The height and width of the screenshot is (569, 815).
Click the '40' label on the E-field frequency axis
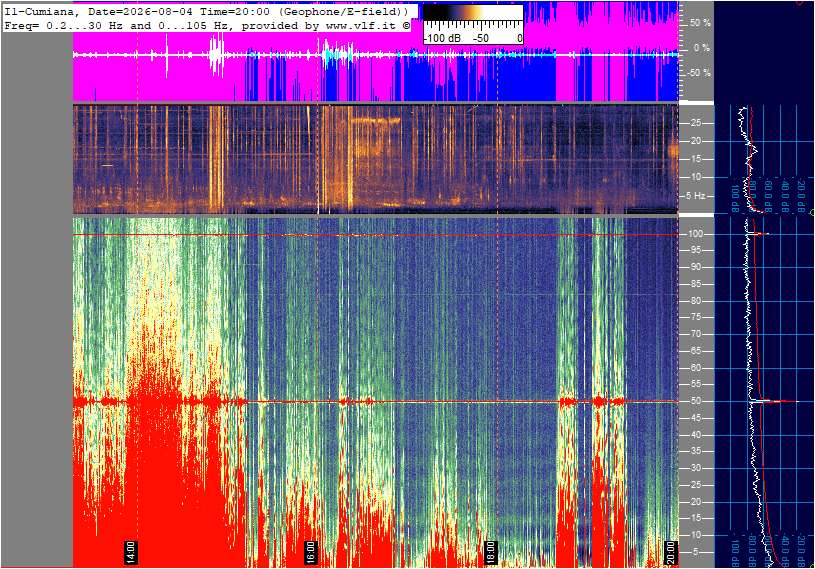(694, 434)
